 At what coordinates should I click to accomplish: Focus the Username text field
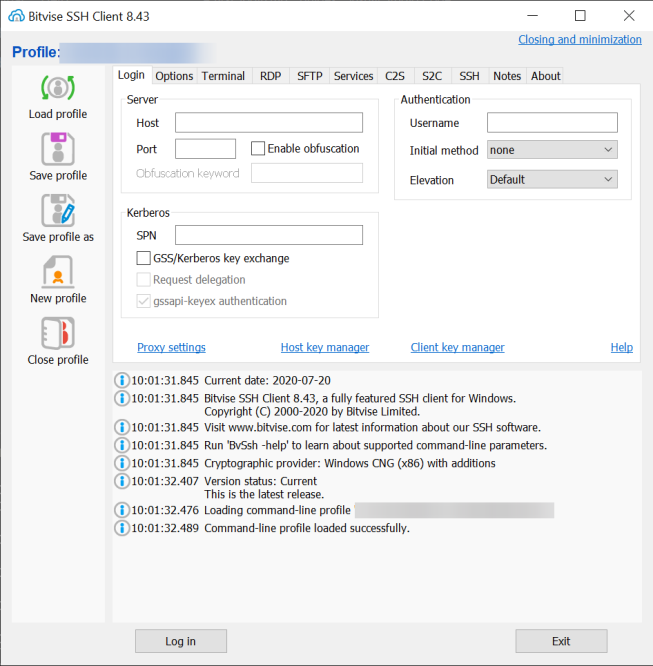(552, 123)
